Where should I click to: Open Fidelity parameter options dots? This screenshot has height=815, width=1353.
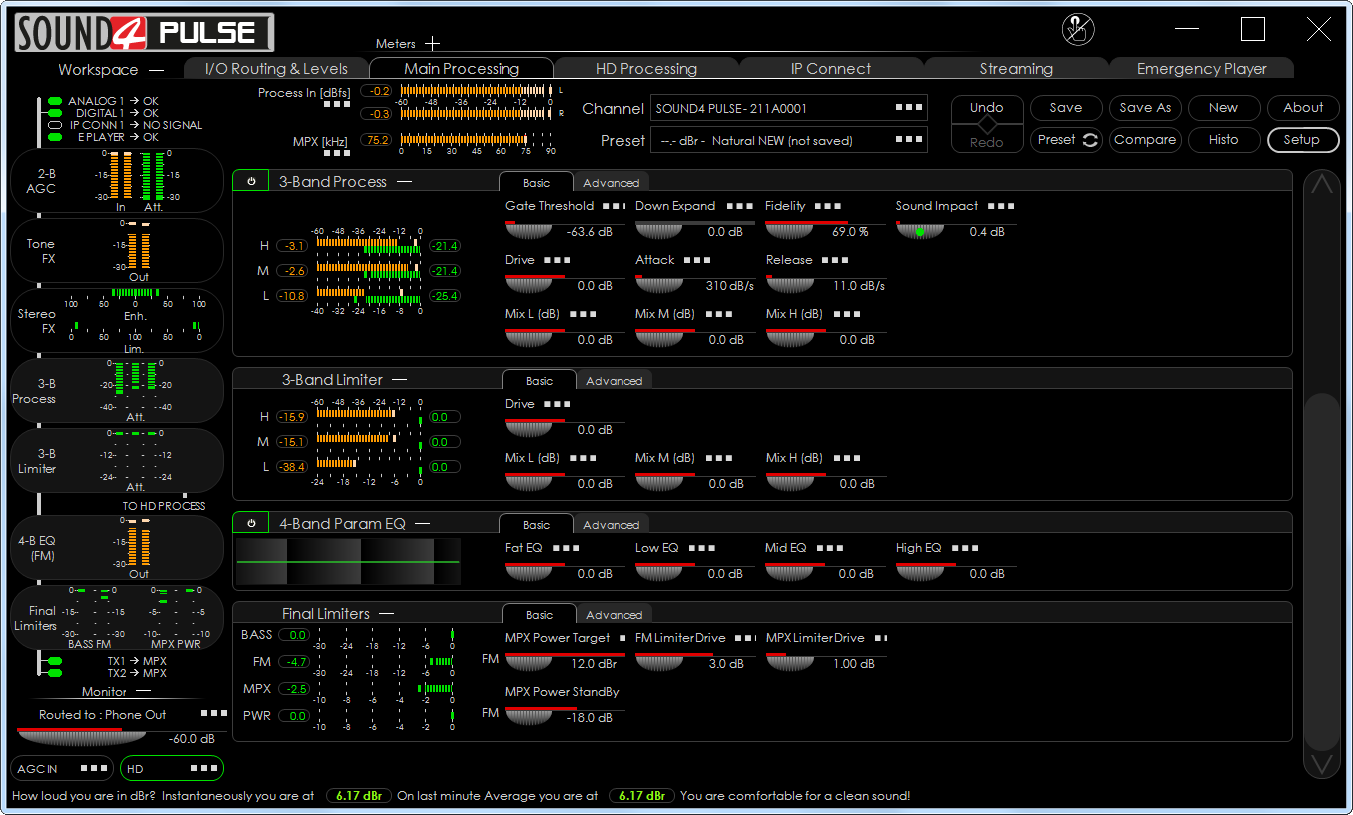point(828,206)
